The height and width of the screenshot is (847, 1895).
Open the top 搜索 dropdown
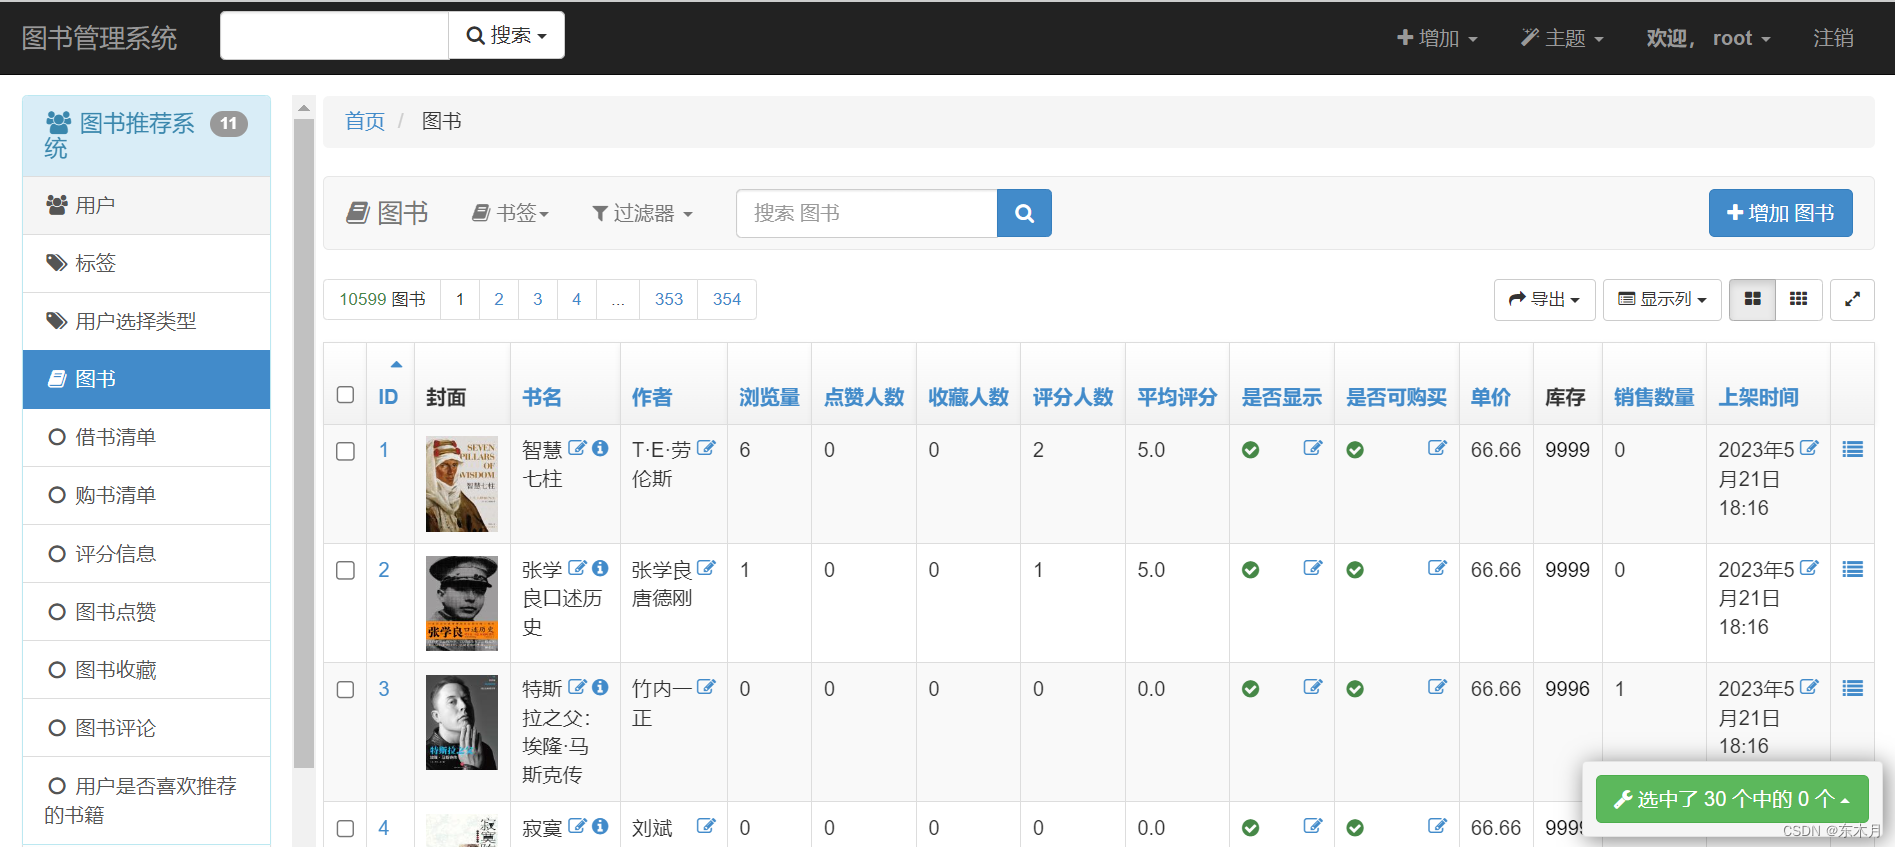[507, 36]
